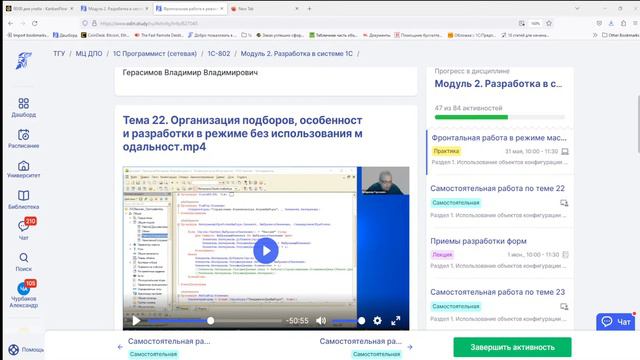Switch to first browser tab
Screen dimensions: 640x360
pos(39,9)
